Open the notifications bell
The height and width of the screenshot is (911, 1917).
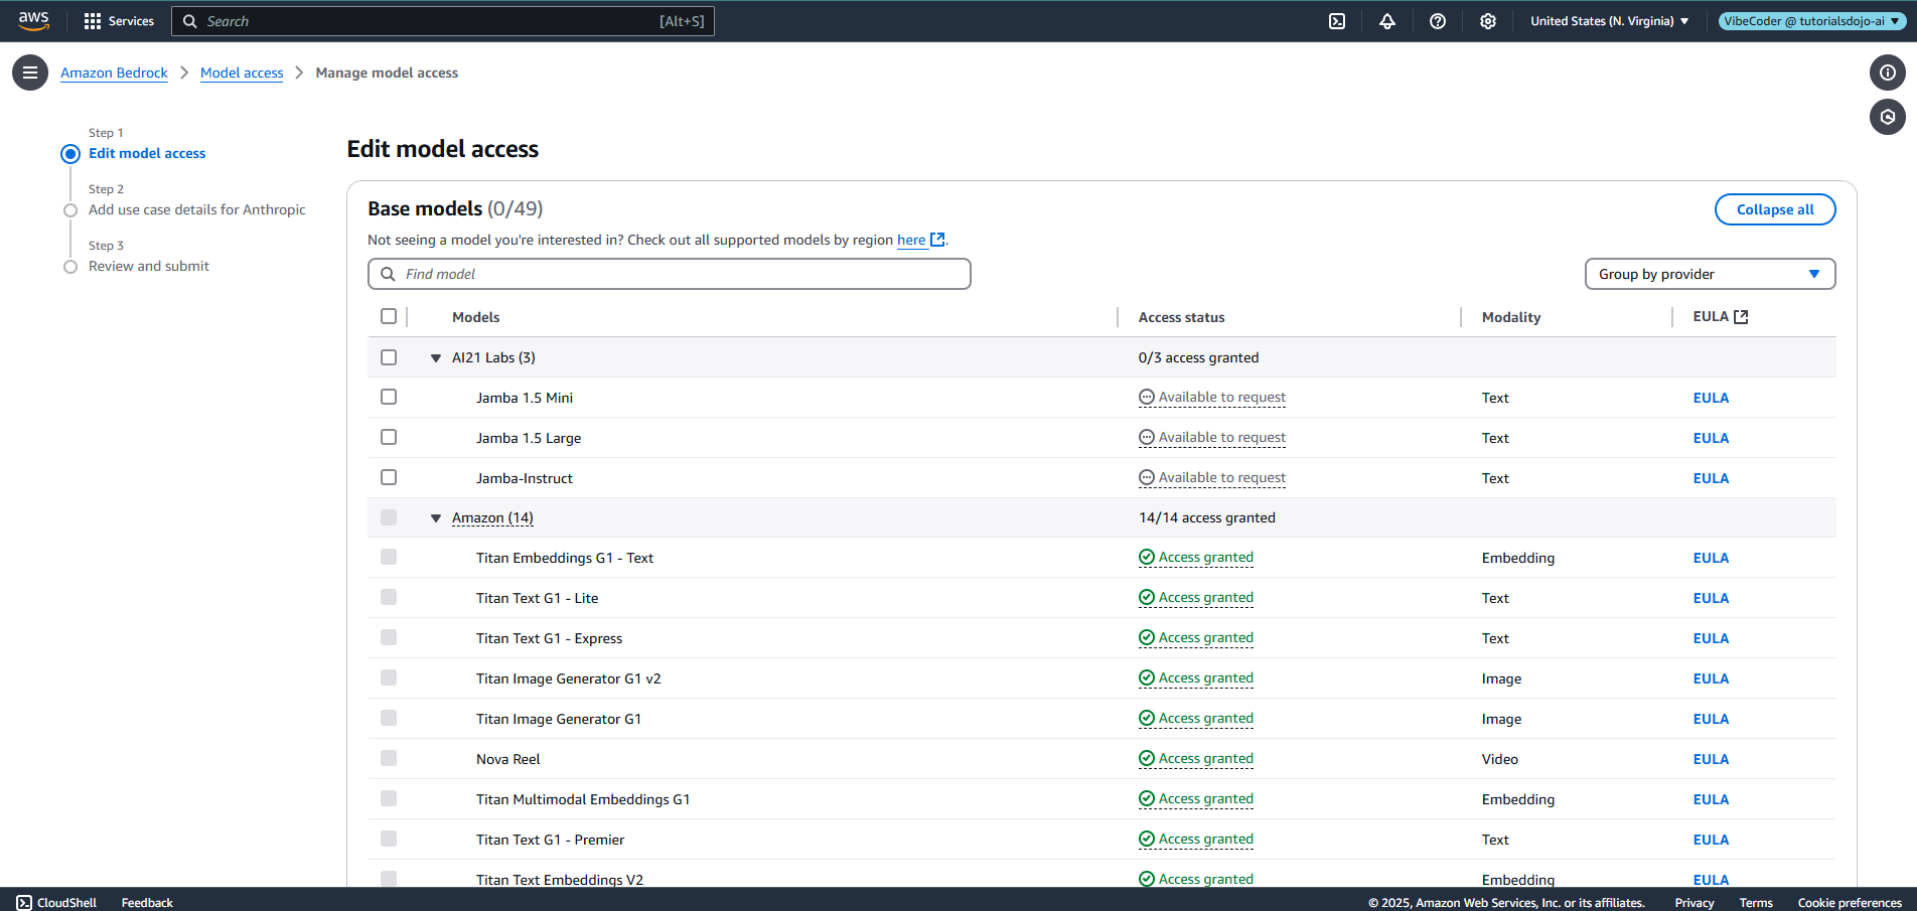point(1387,21)
